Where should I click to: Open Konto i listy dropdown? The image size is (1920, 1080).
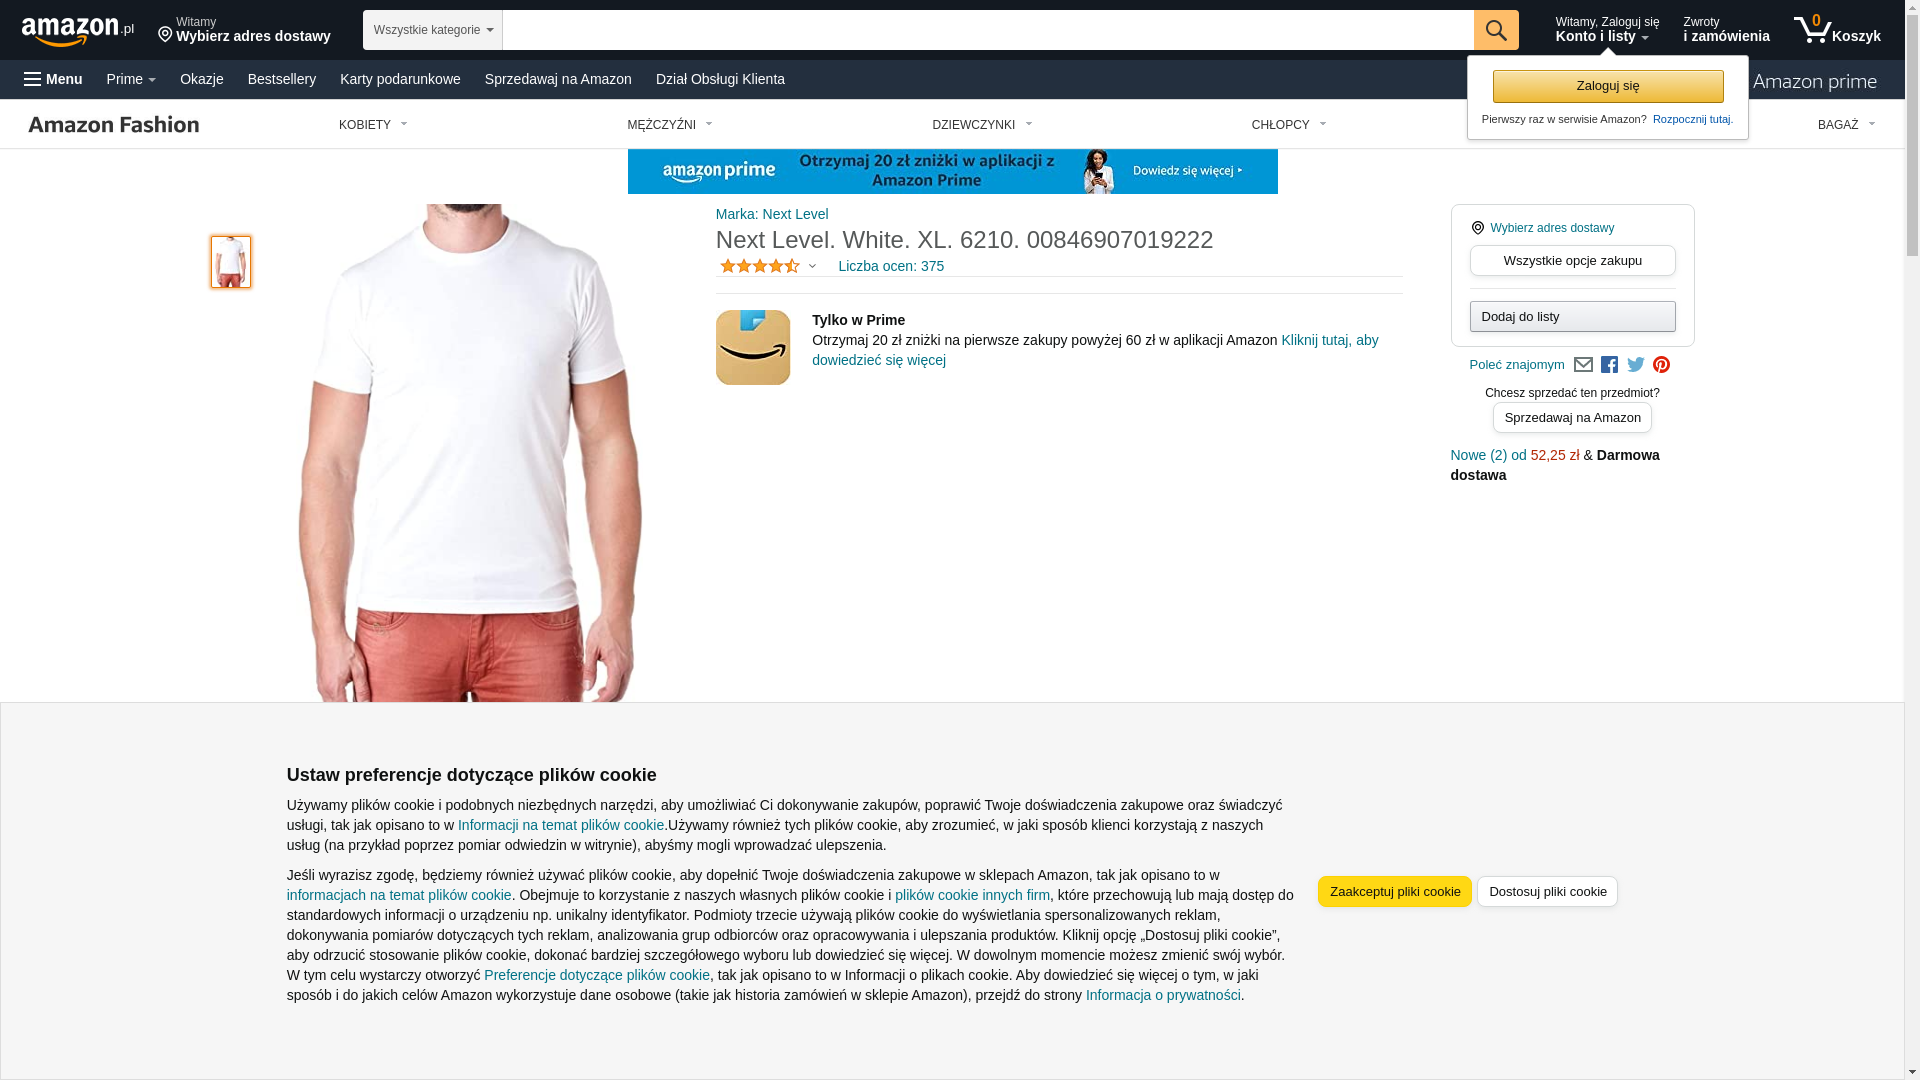(x=1607, y=30)
